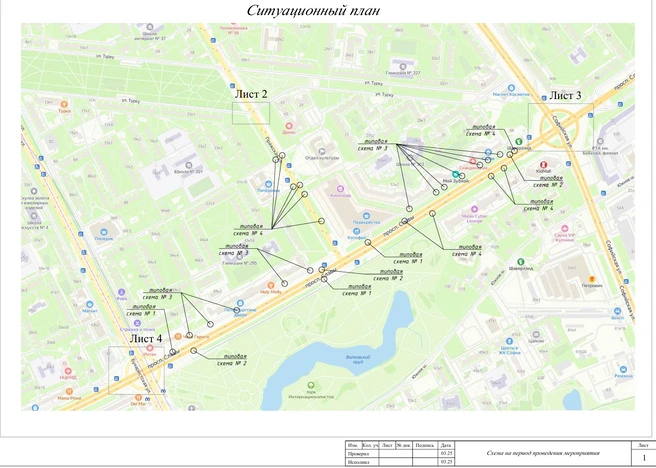Click the Схема на период проведения мероприятия caption

coord(543,453)
